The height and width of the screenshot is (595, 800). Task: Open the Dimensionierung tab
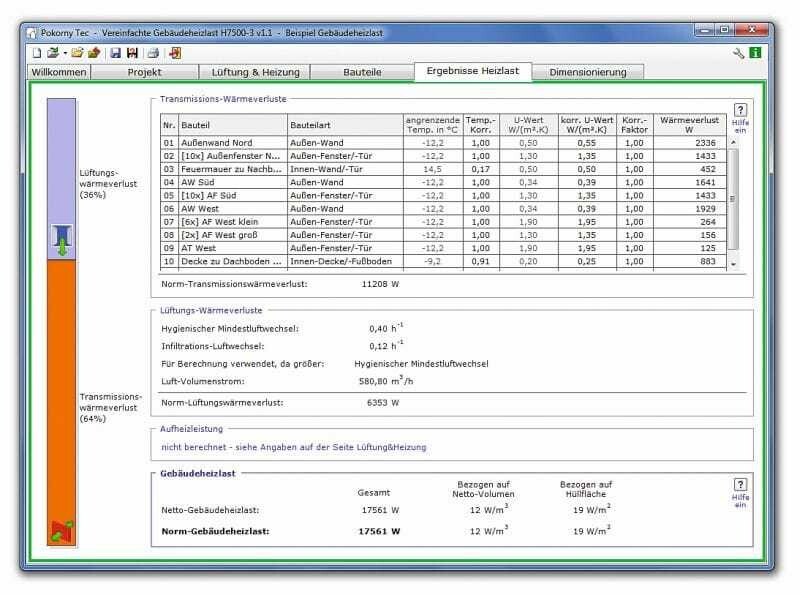pyautogui.click(x=588, y=72)
